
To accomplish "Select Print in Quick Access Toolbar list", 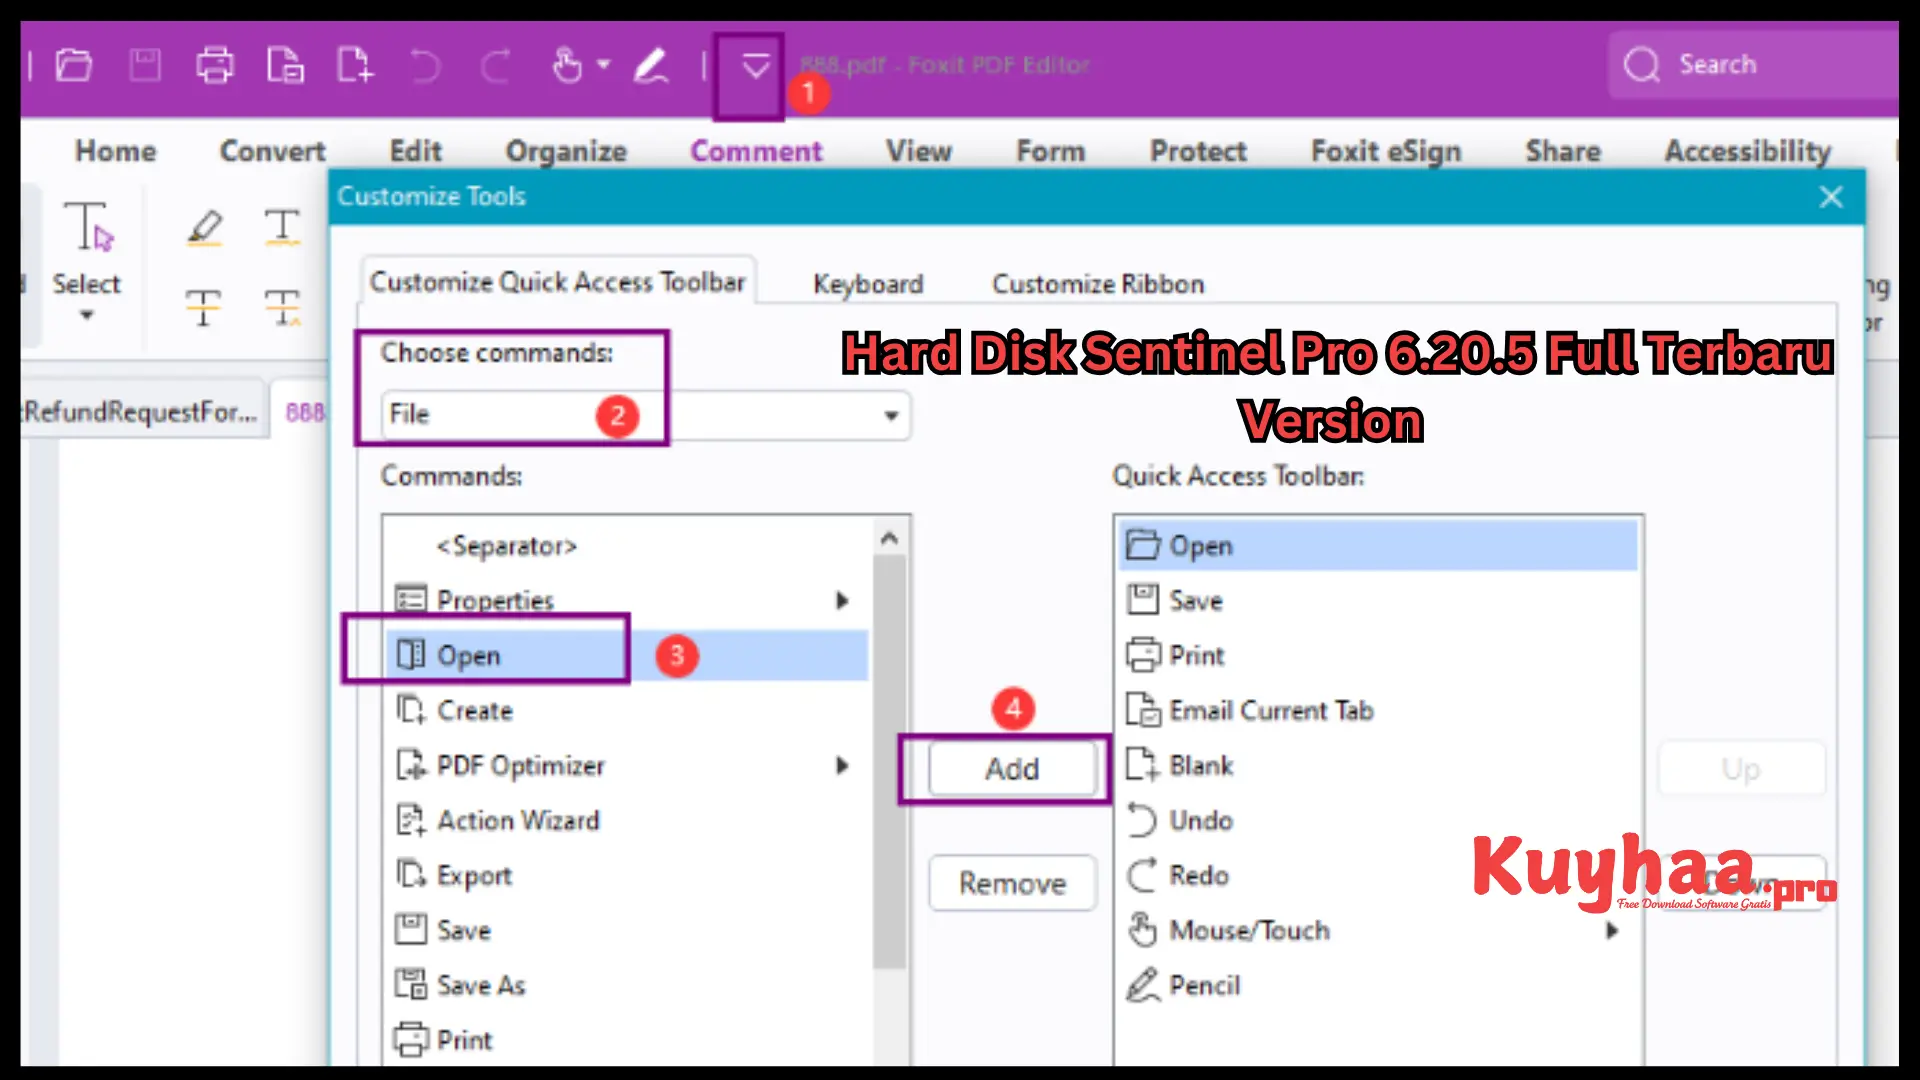I will pyautogui.click(x=1378, y=655).
